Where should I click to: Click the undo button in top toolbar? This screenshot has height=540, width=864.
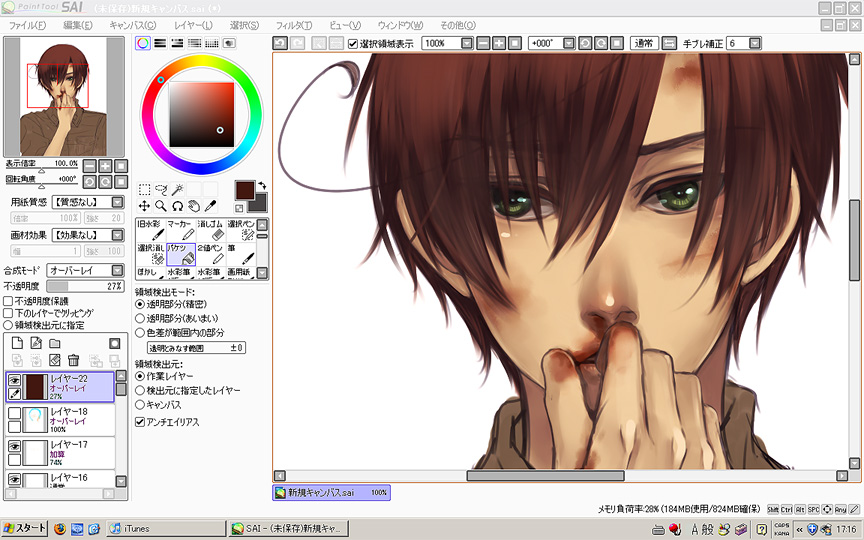click(280, 43)
